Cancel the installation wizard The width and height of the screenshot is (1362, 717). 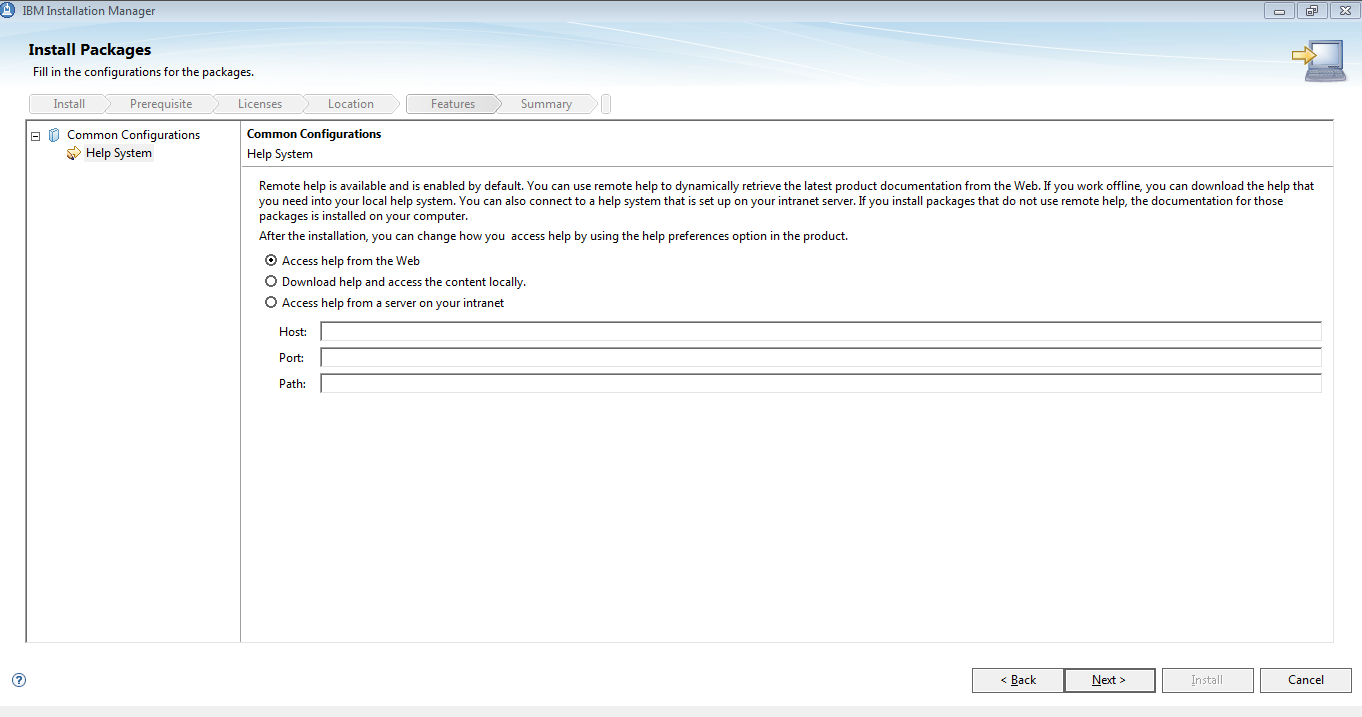1306,680
